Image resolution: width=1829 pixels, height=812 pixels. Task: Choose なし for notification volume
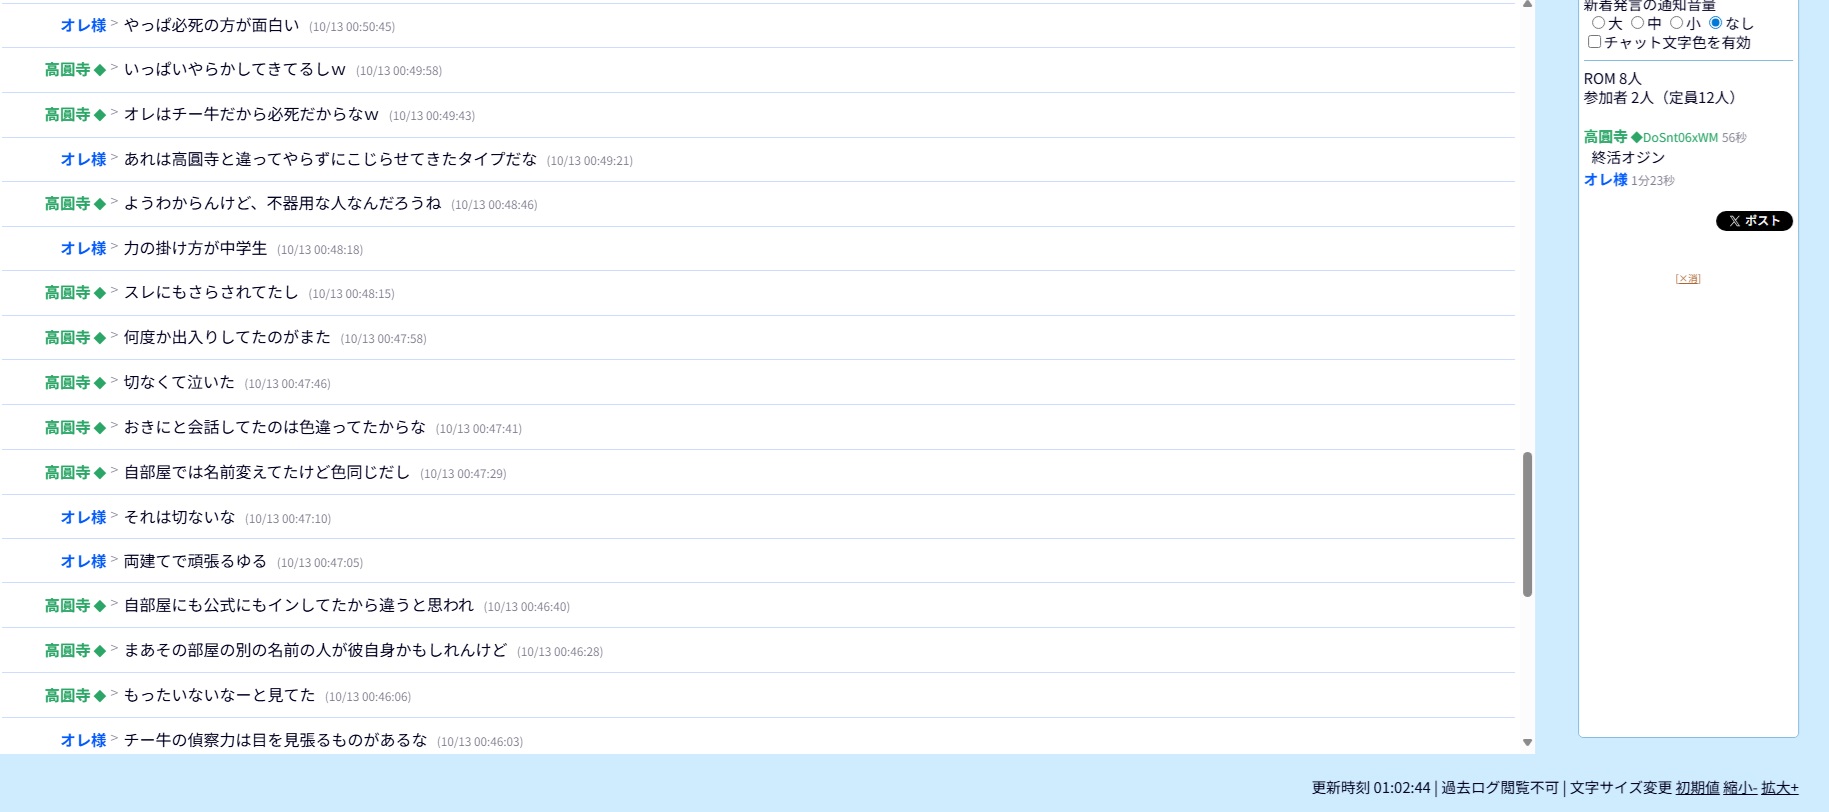point(1715,23)
